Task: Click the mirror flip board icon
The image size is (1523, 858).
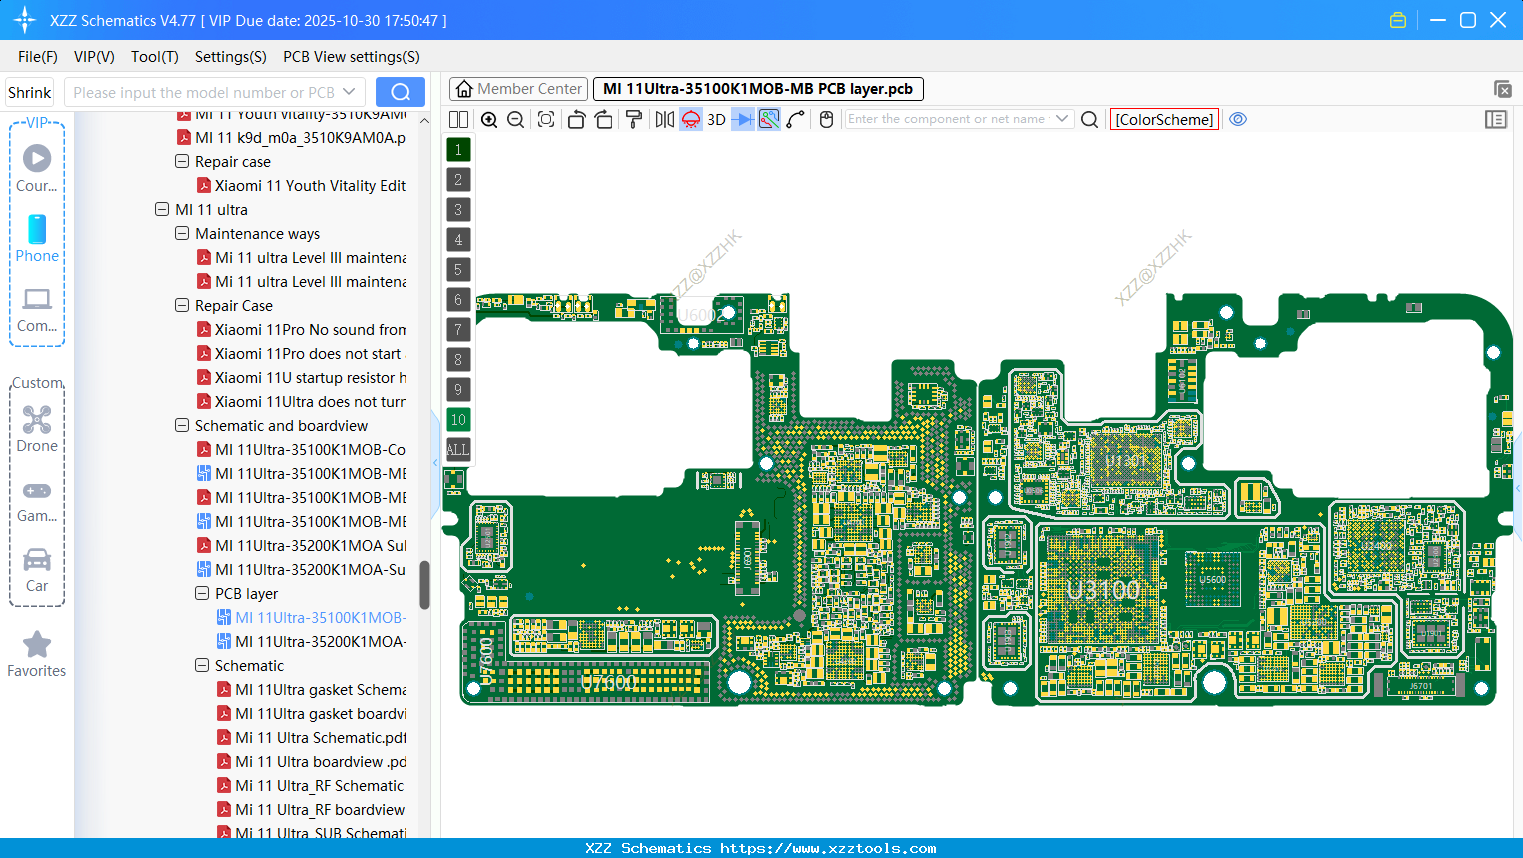Action: click(x=663, y=119)
